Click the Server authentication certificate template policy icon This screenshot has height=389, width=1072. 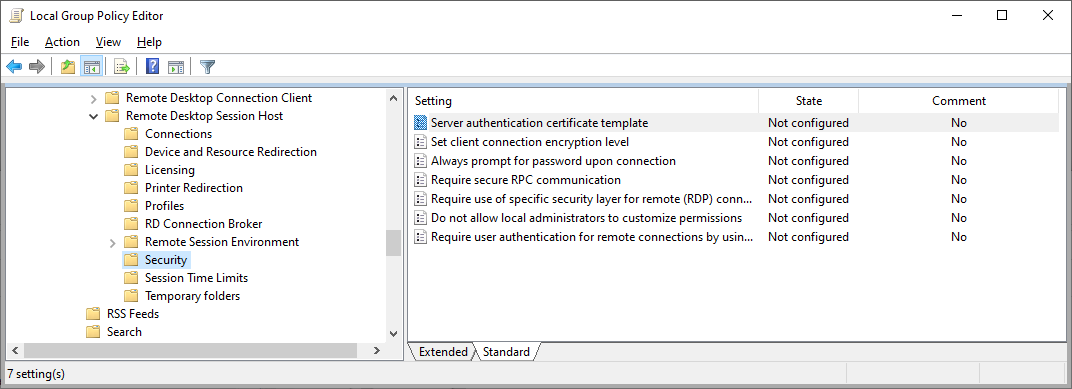click(x=420, y=123)
